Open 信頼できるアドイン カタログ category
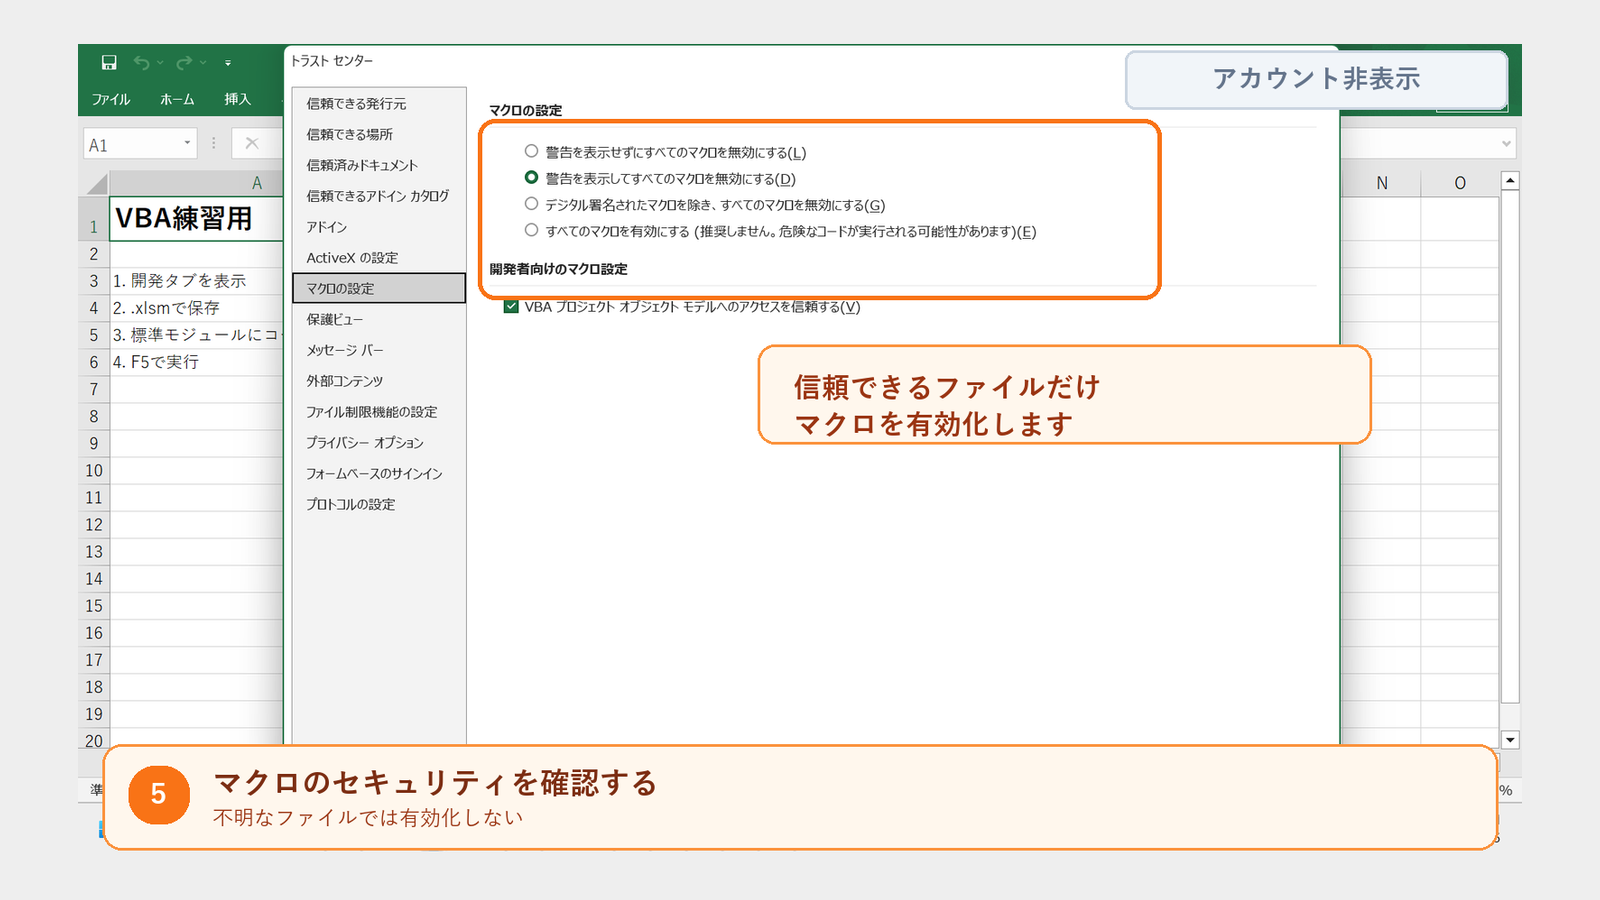This screenshot has width=1600, height=900. click(379, 196)
